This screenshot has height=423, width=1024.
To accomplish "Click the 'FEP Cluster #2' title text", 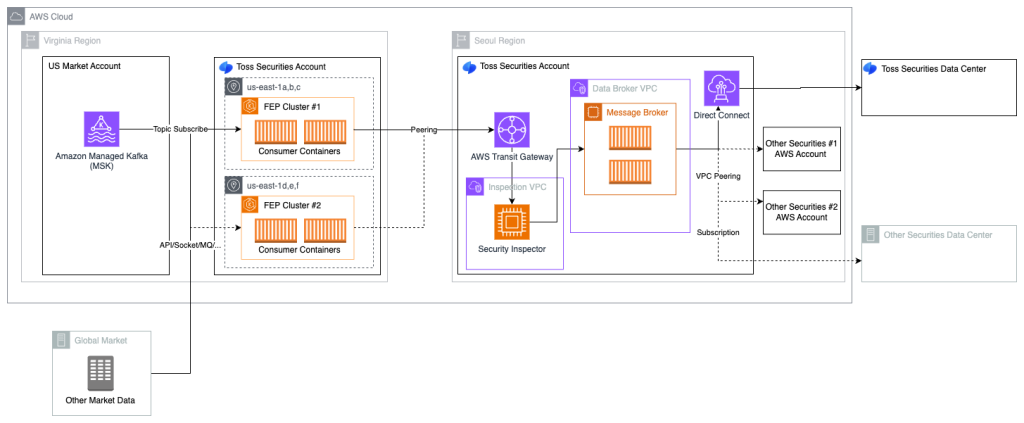I will tap(293, 205).
